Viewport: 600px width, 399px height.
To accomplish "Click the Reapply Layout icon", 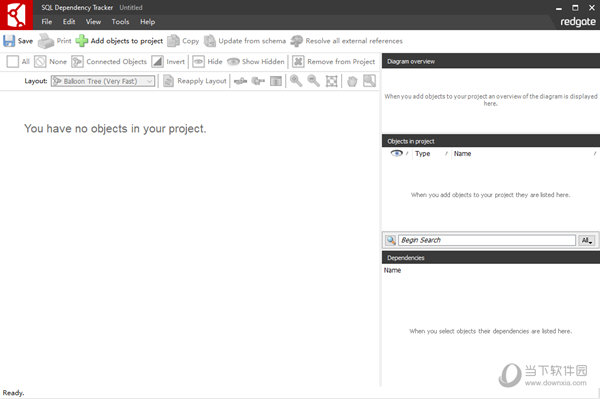I will point(168,81).
